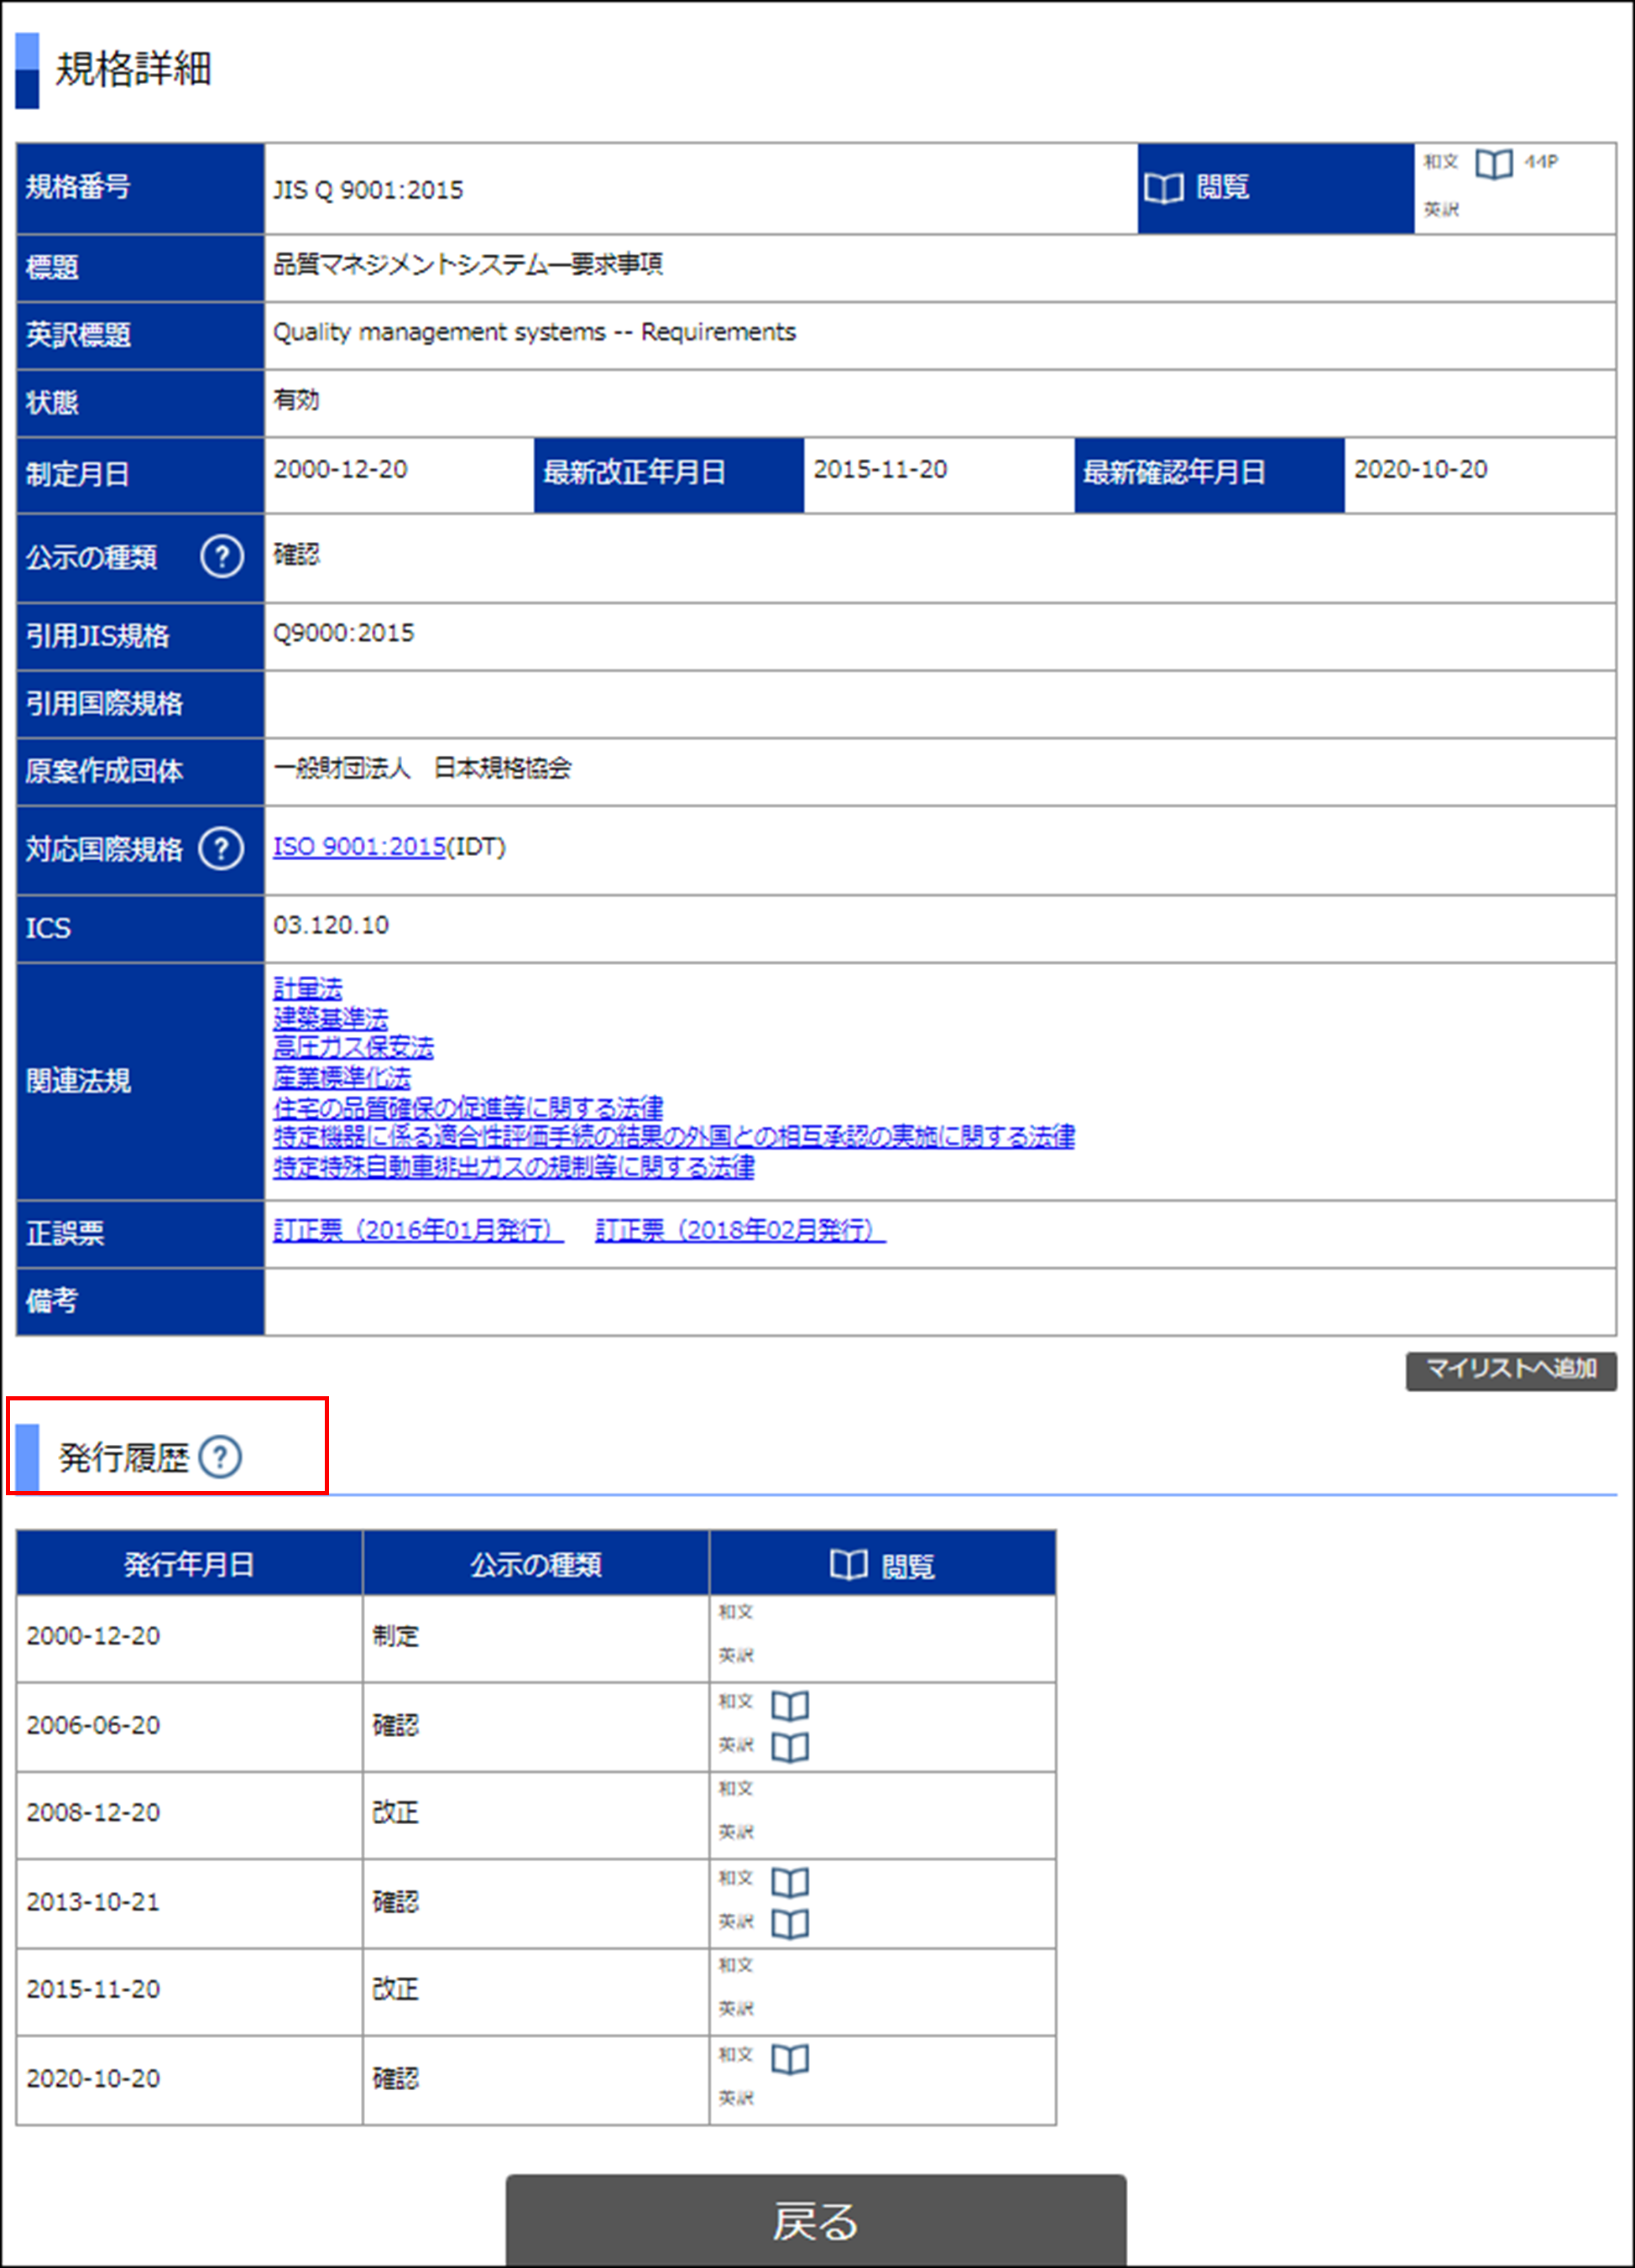Open 和文 book icon for 2006-06-20 row
Viewport: 1635px width, 2268px height.
789,1704
